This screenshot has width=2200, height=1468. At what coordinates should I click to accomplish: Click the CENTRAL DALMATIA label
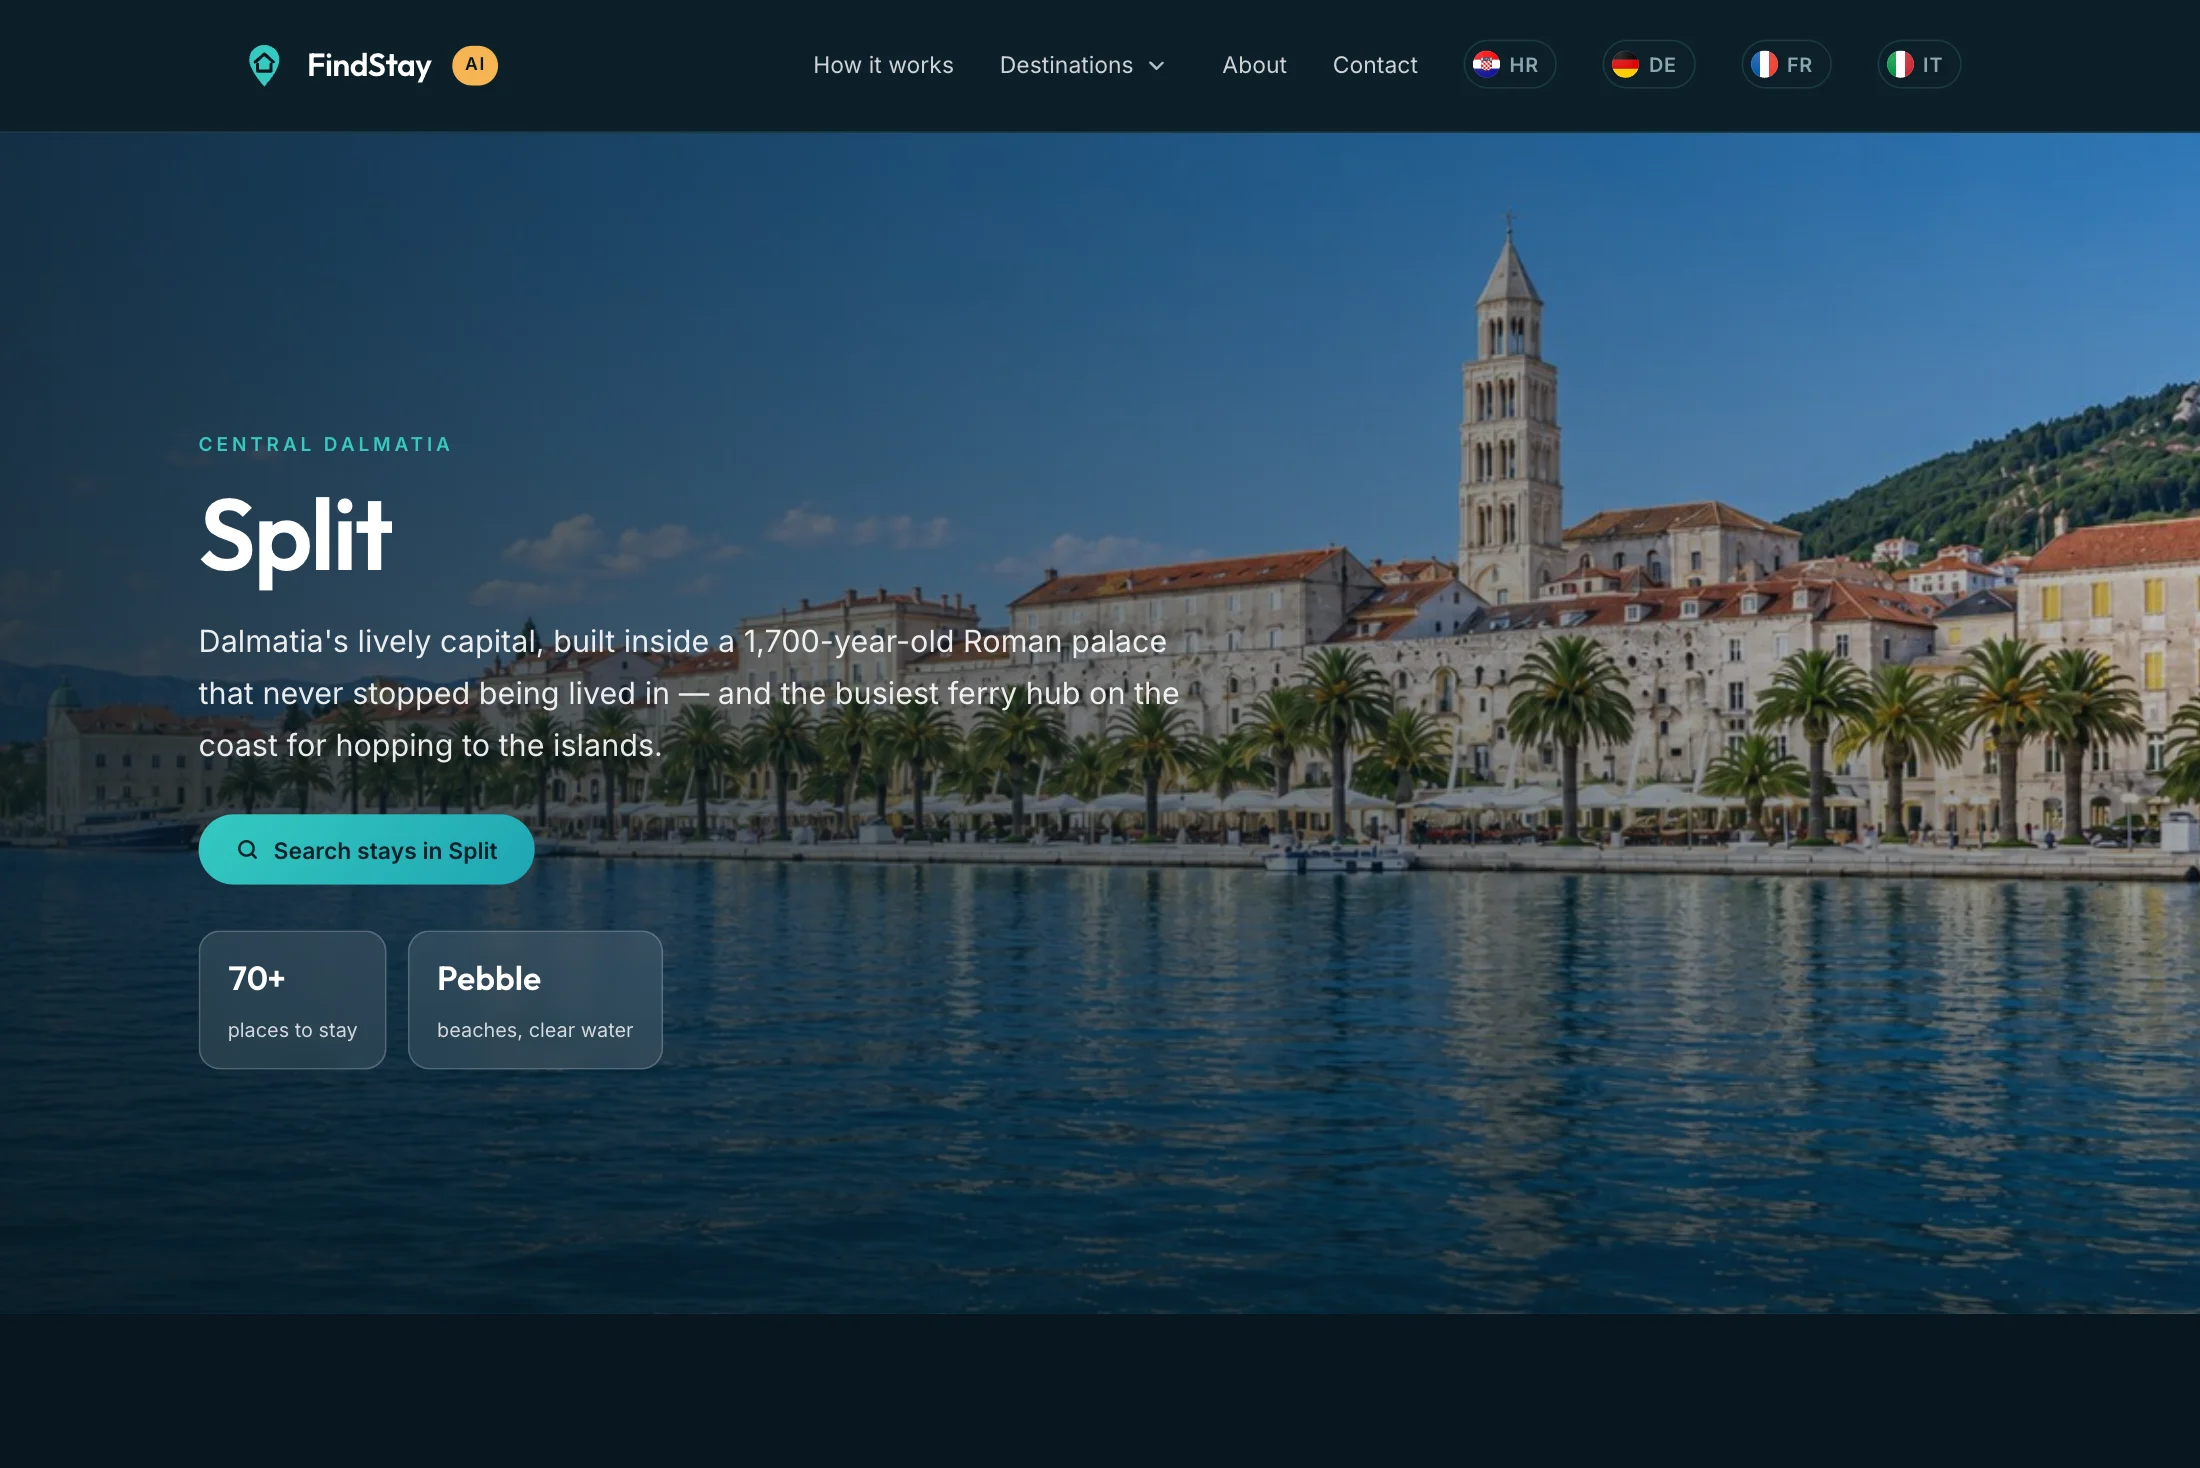click(325, 444)
